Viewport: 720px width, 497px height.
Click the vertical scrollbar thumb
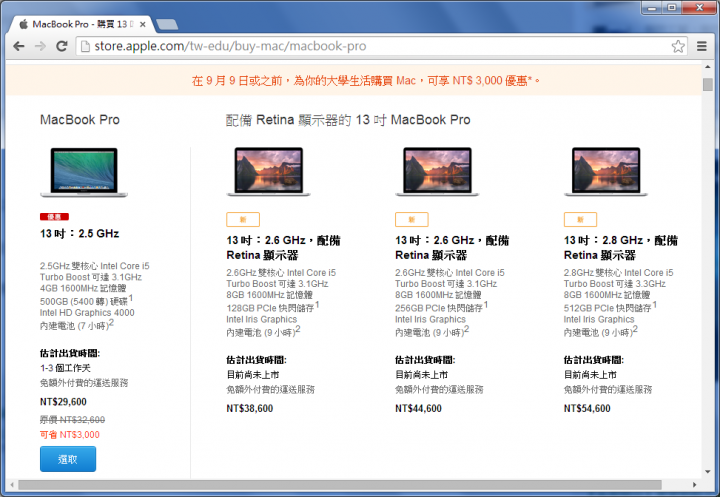click(708, 84)
